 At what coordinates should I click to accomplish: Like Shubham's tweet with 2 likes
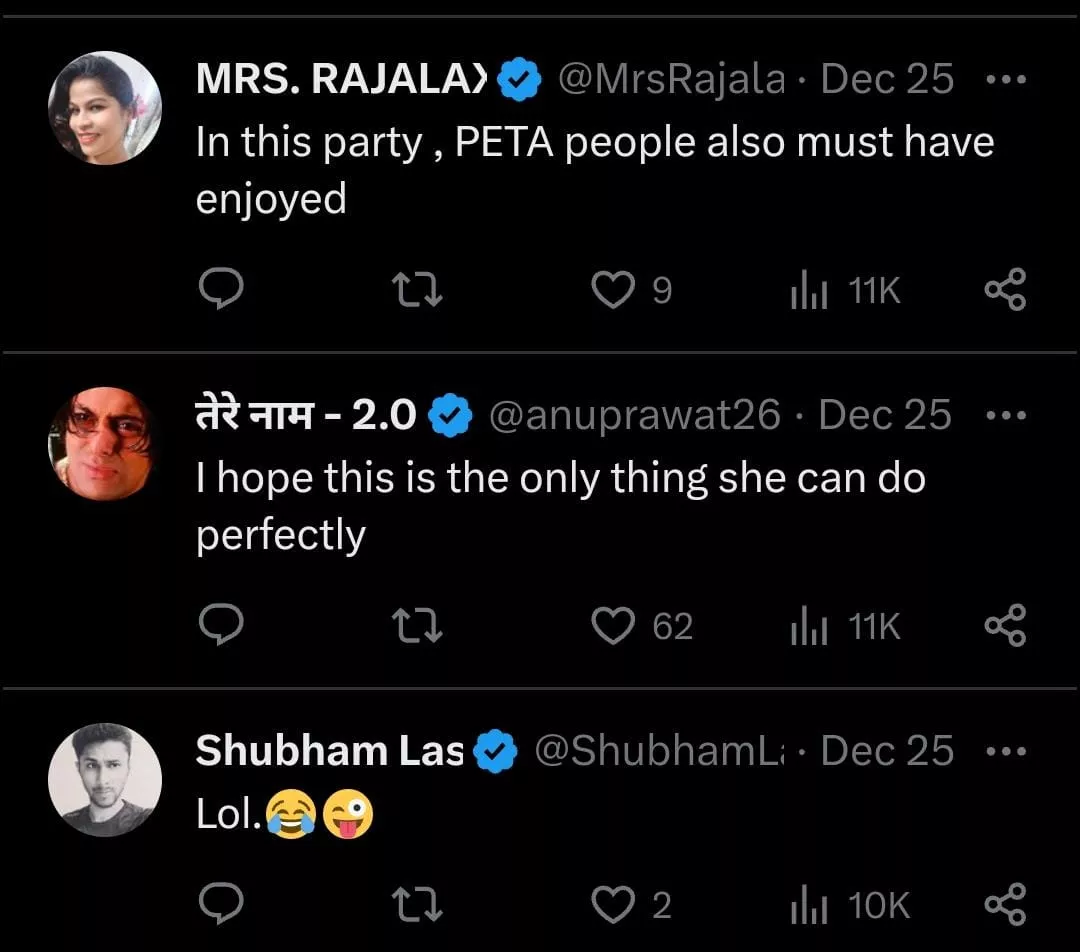click(613, 905)
